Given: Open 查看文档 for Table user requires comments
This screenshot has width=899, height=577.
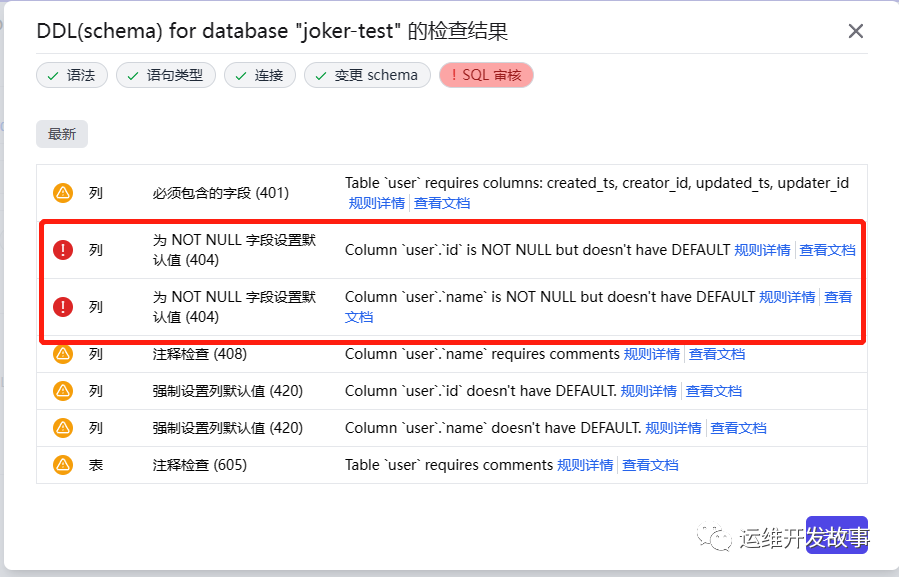Looking at the screenshot, I should pos(650,465).
